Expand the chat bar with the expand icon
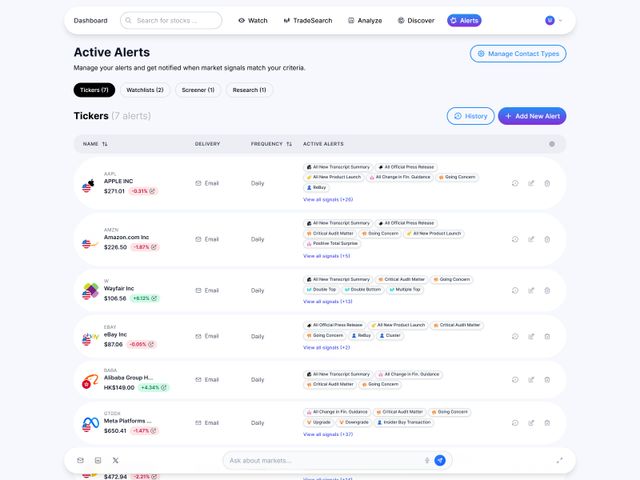This screenshot has width=640, height=480. tap(560, 460)
